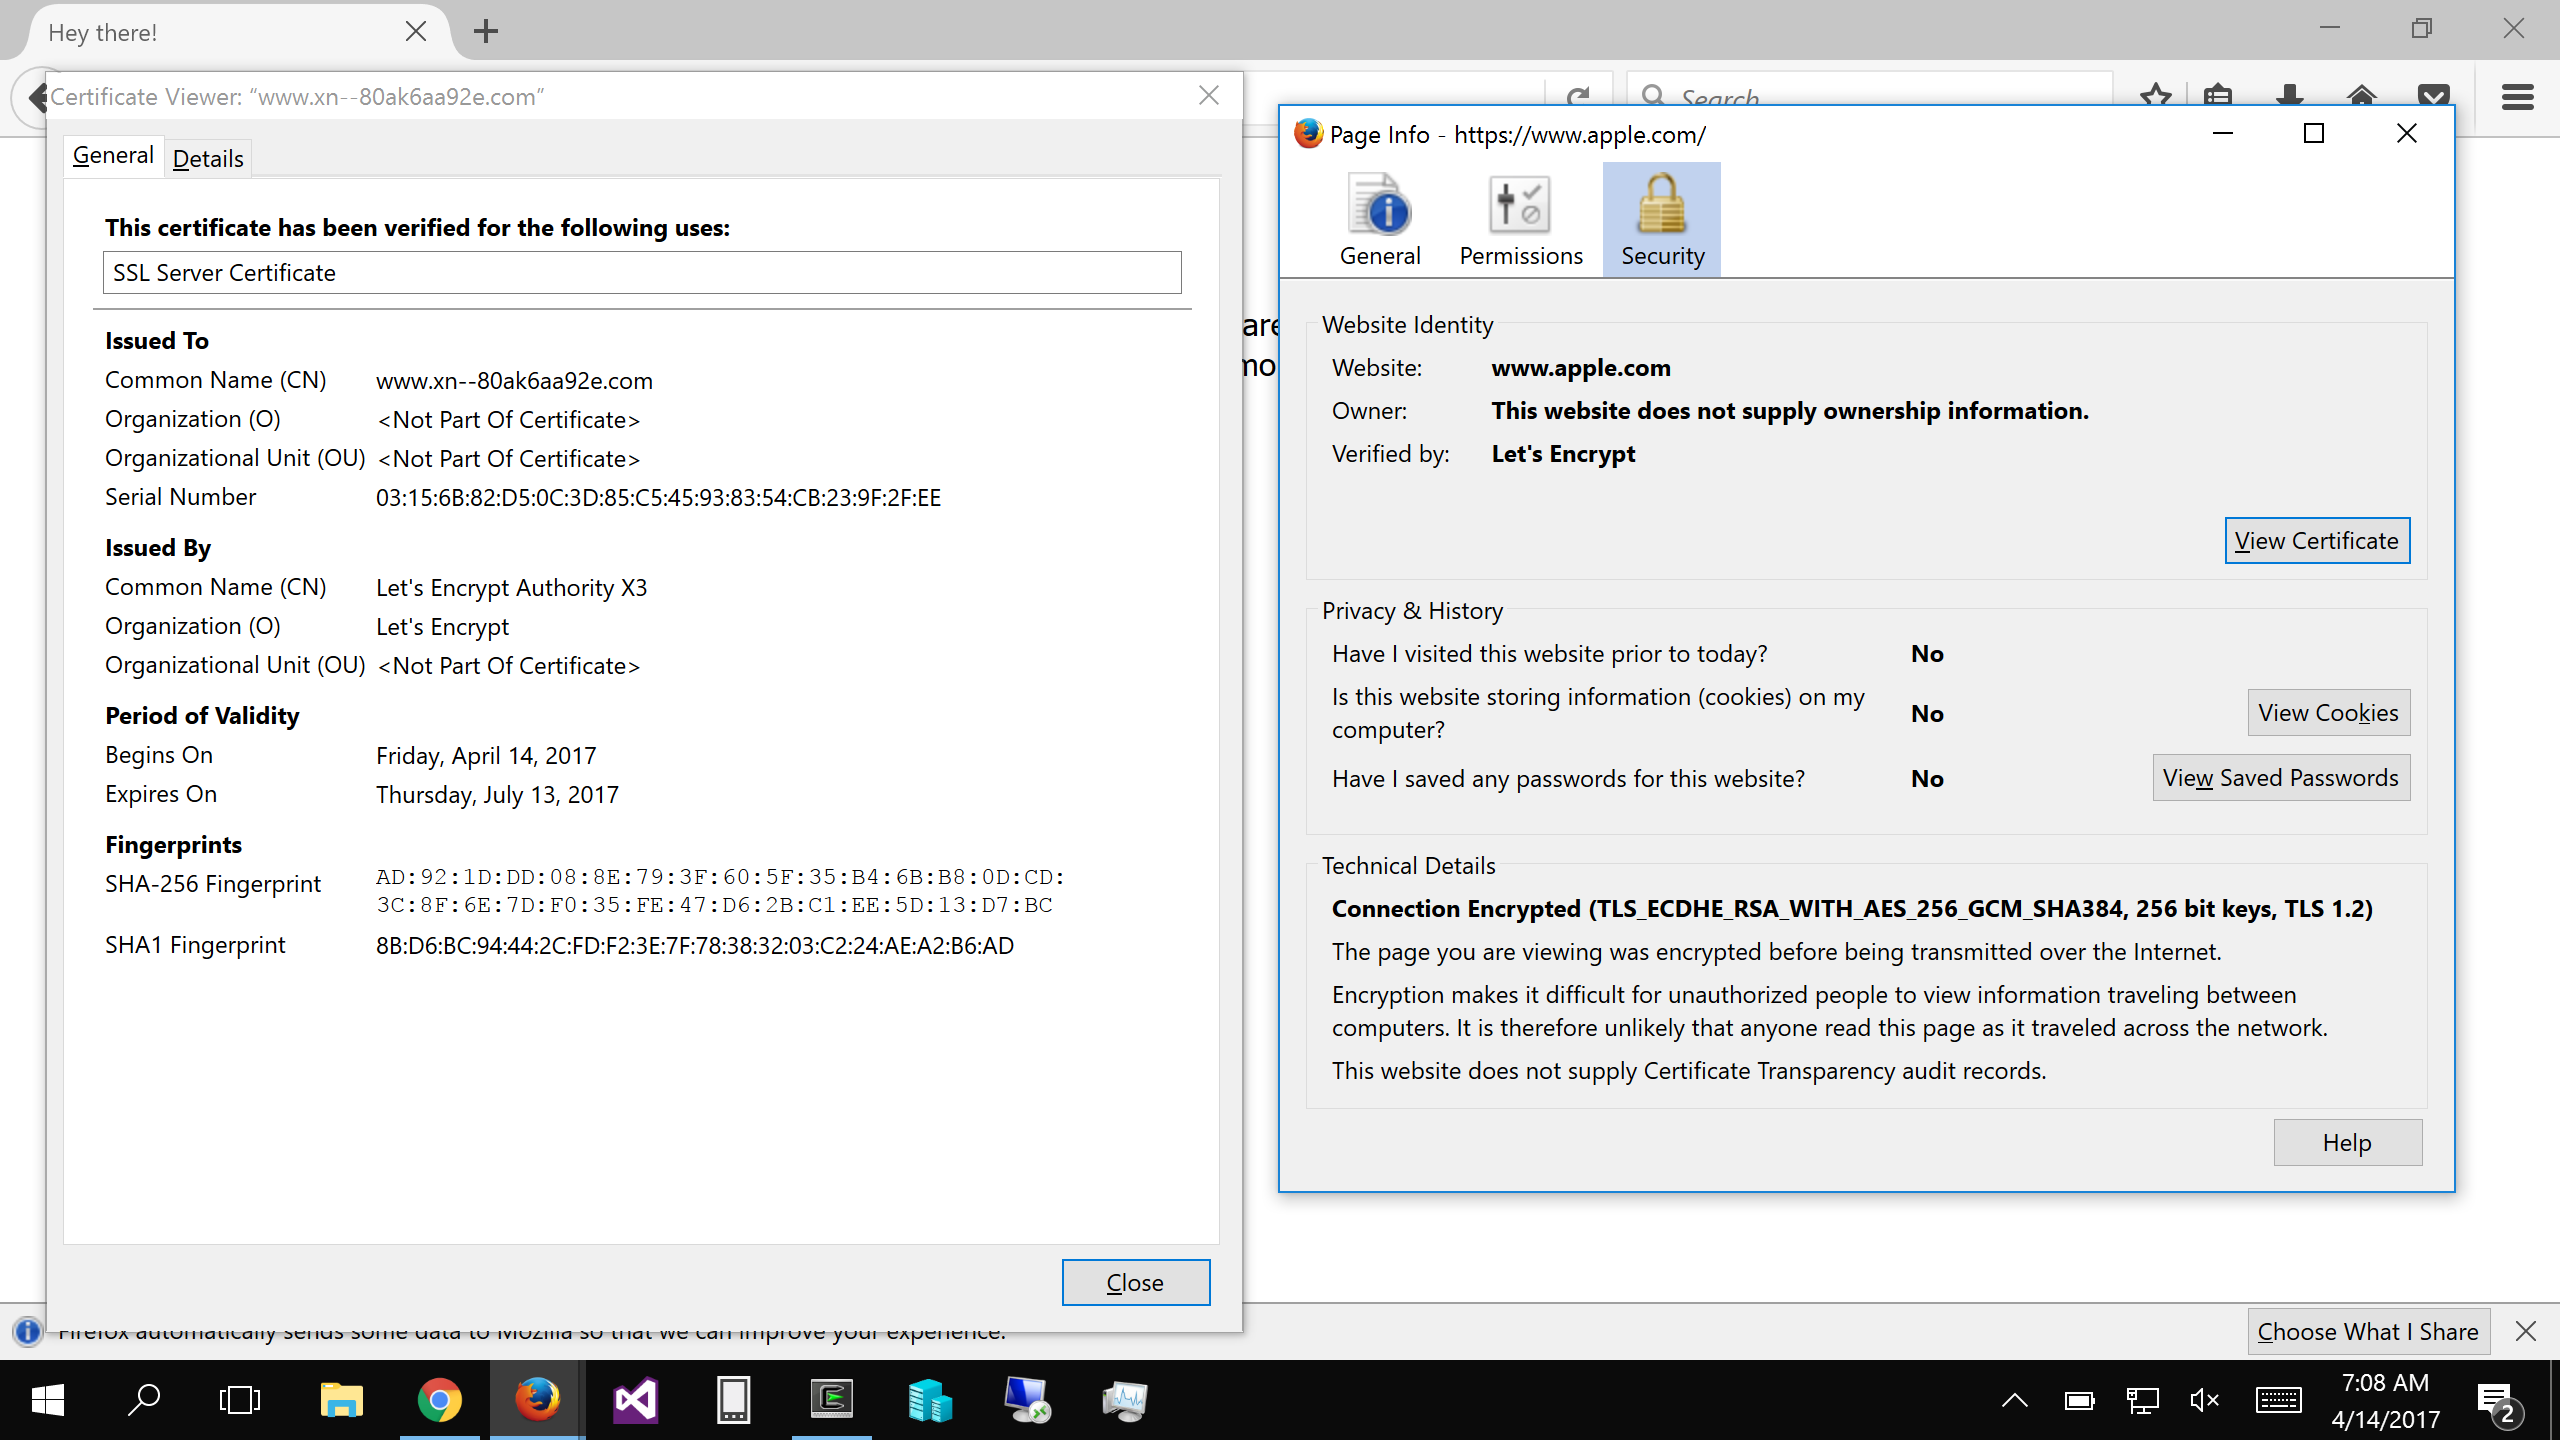Click the Firefox download arrow icon
Viewport: 2560px width, 1440px height.
(x=2287, y=95)
